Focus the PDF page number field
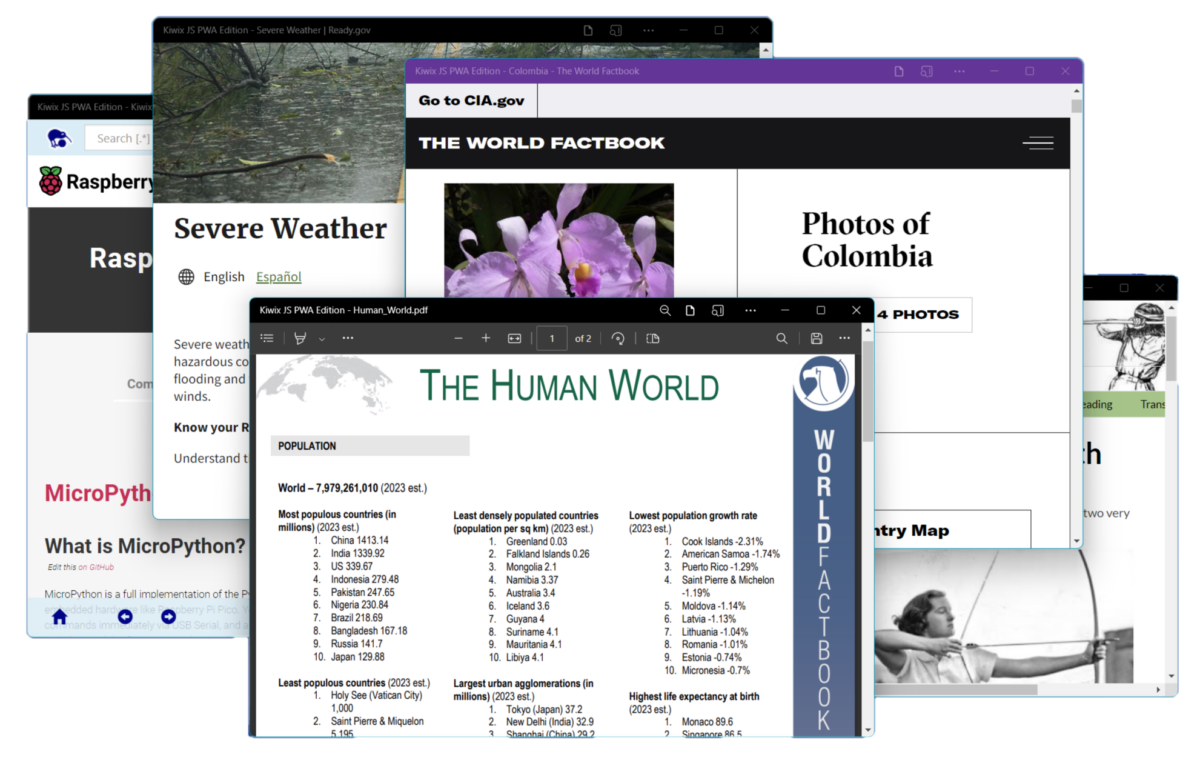Viewport: 1200px width, 760px height. tap(552, 338)
